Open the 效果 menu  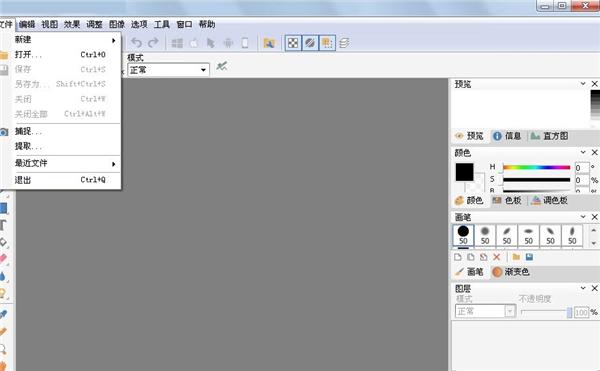72,24
